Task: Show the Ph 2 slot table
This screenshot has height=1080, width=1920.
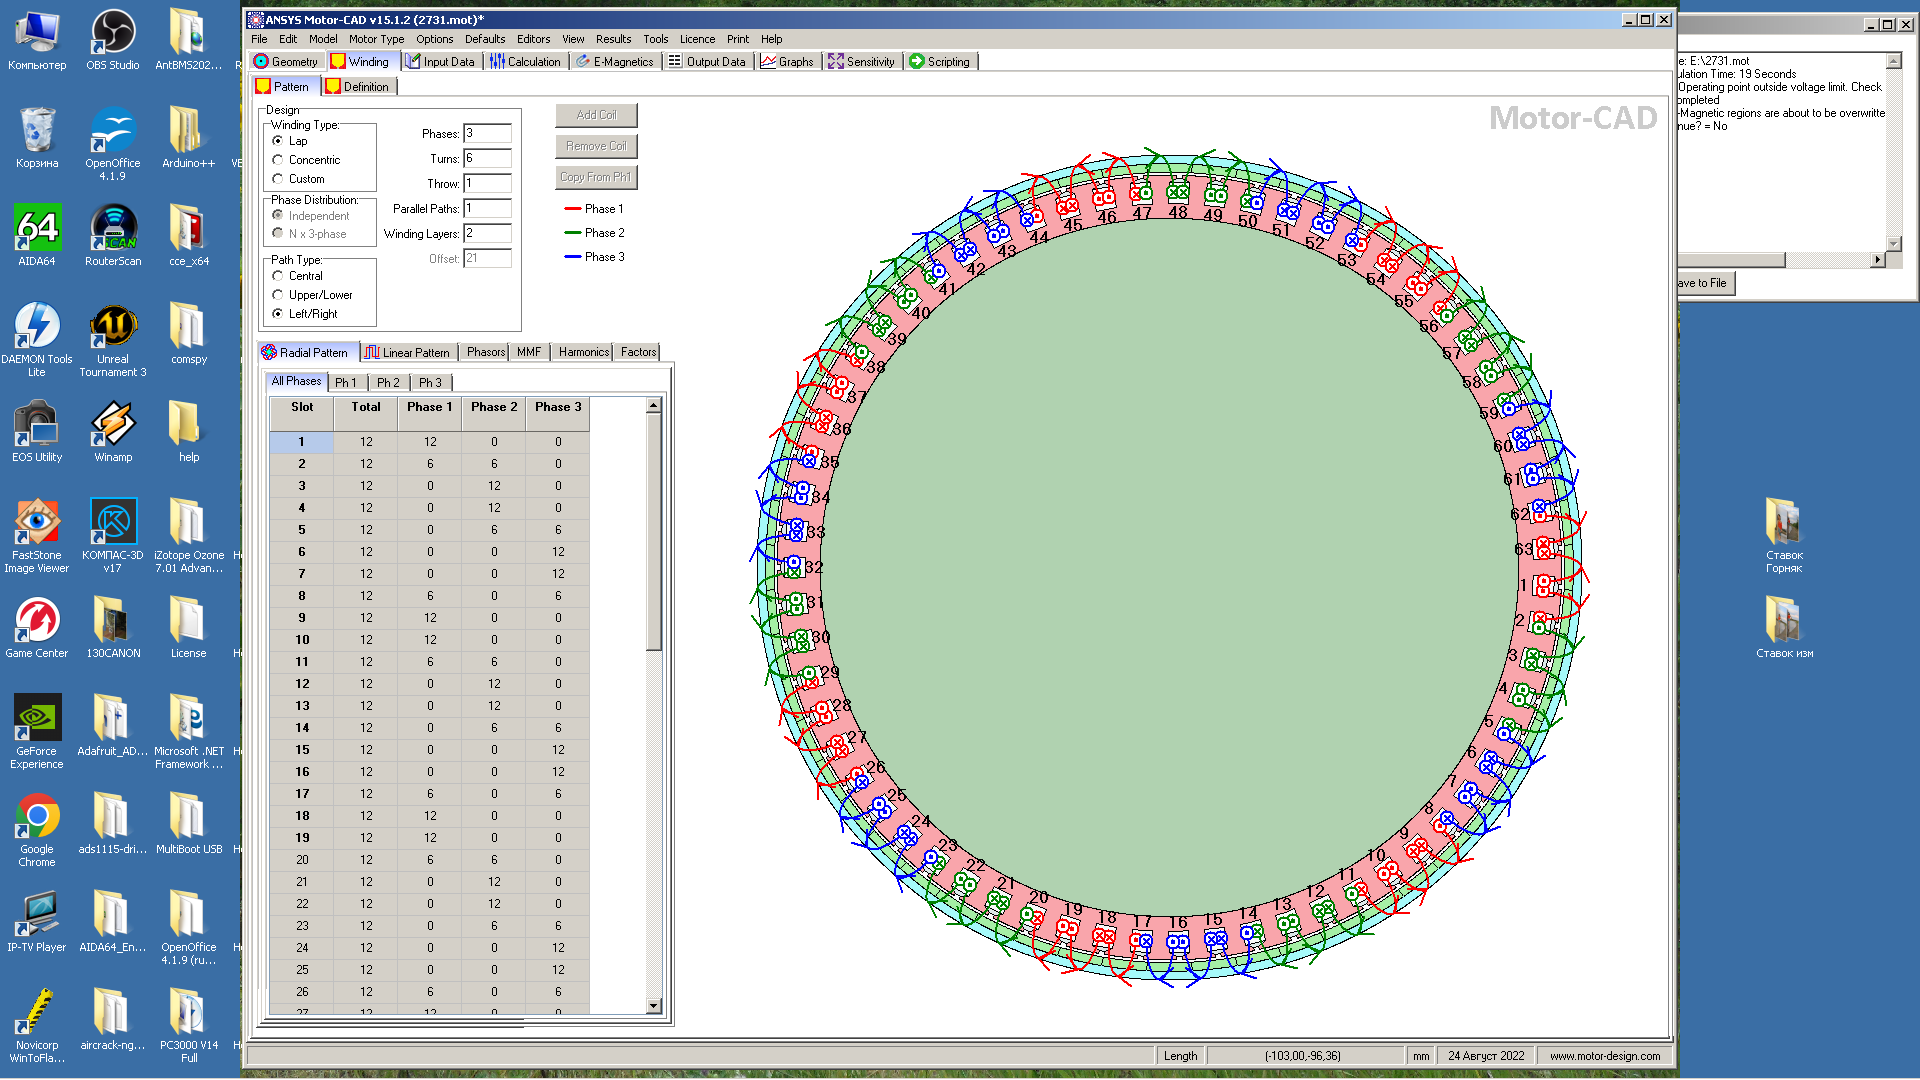Action: tap(388, 382)
